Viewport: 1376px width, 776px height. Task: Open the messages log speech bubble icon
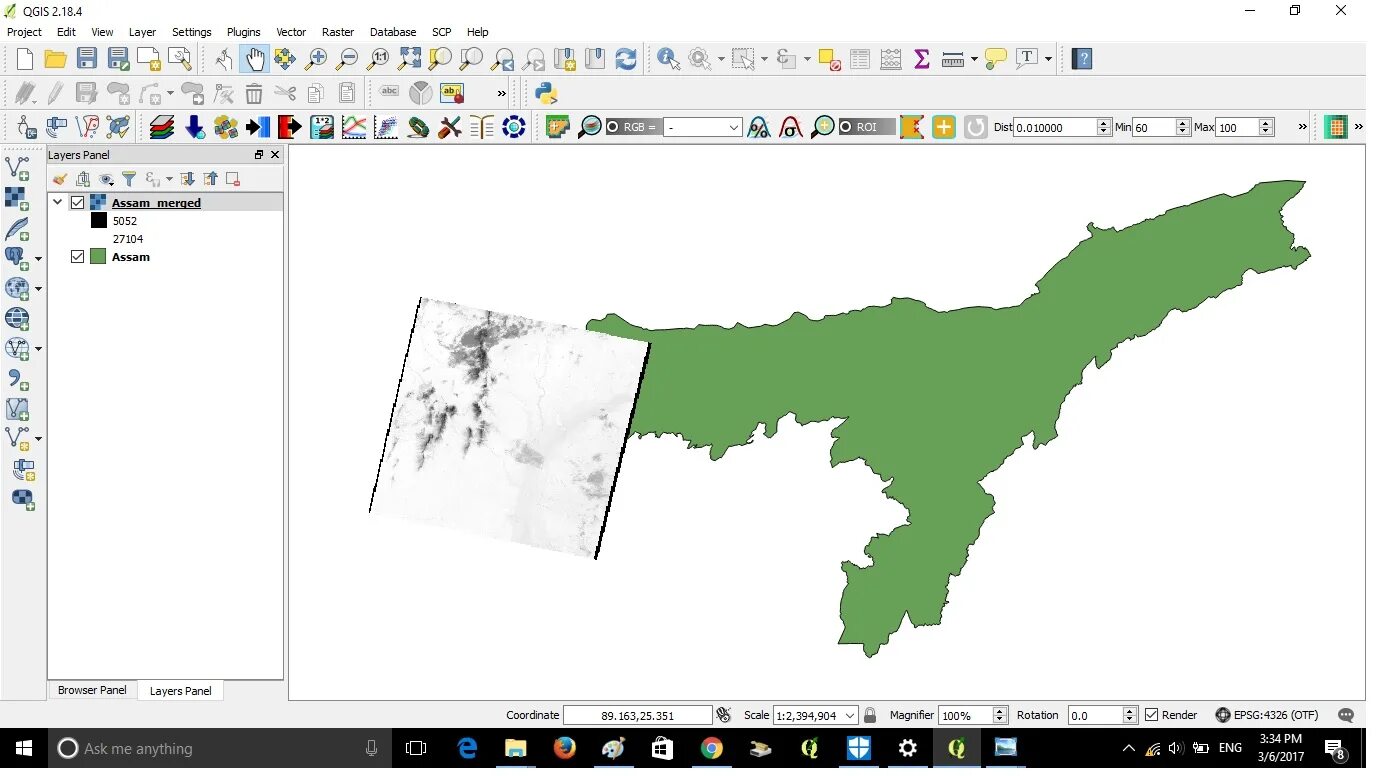1346,715
